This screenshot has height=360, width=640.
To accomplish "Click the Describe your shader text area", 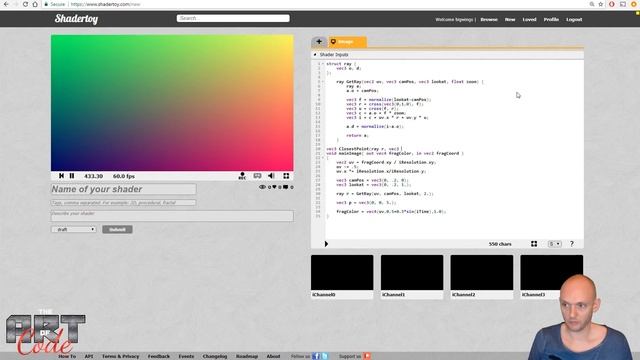I will click(x=172, y=216).
